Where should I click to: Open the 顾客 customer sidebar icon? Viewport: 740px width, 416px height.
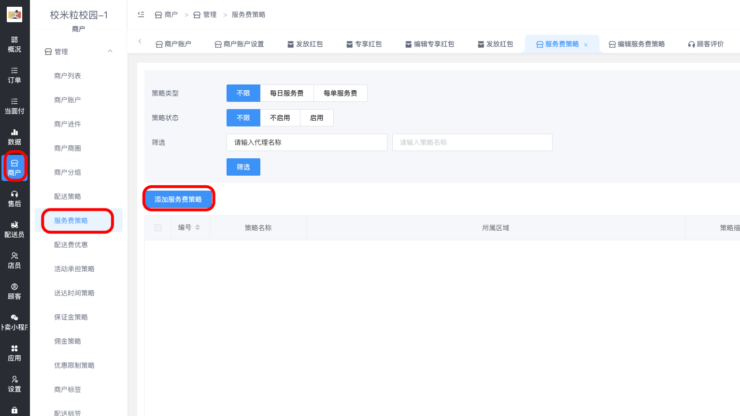14,291
